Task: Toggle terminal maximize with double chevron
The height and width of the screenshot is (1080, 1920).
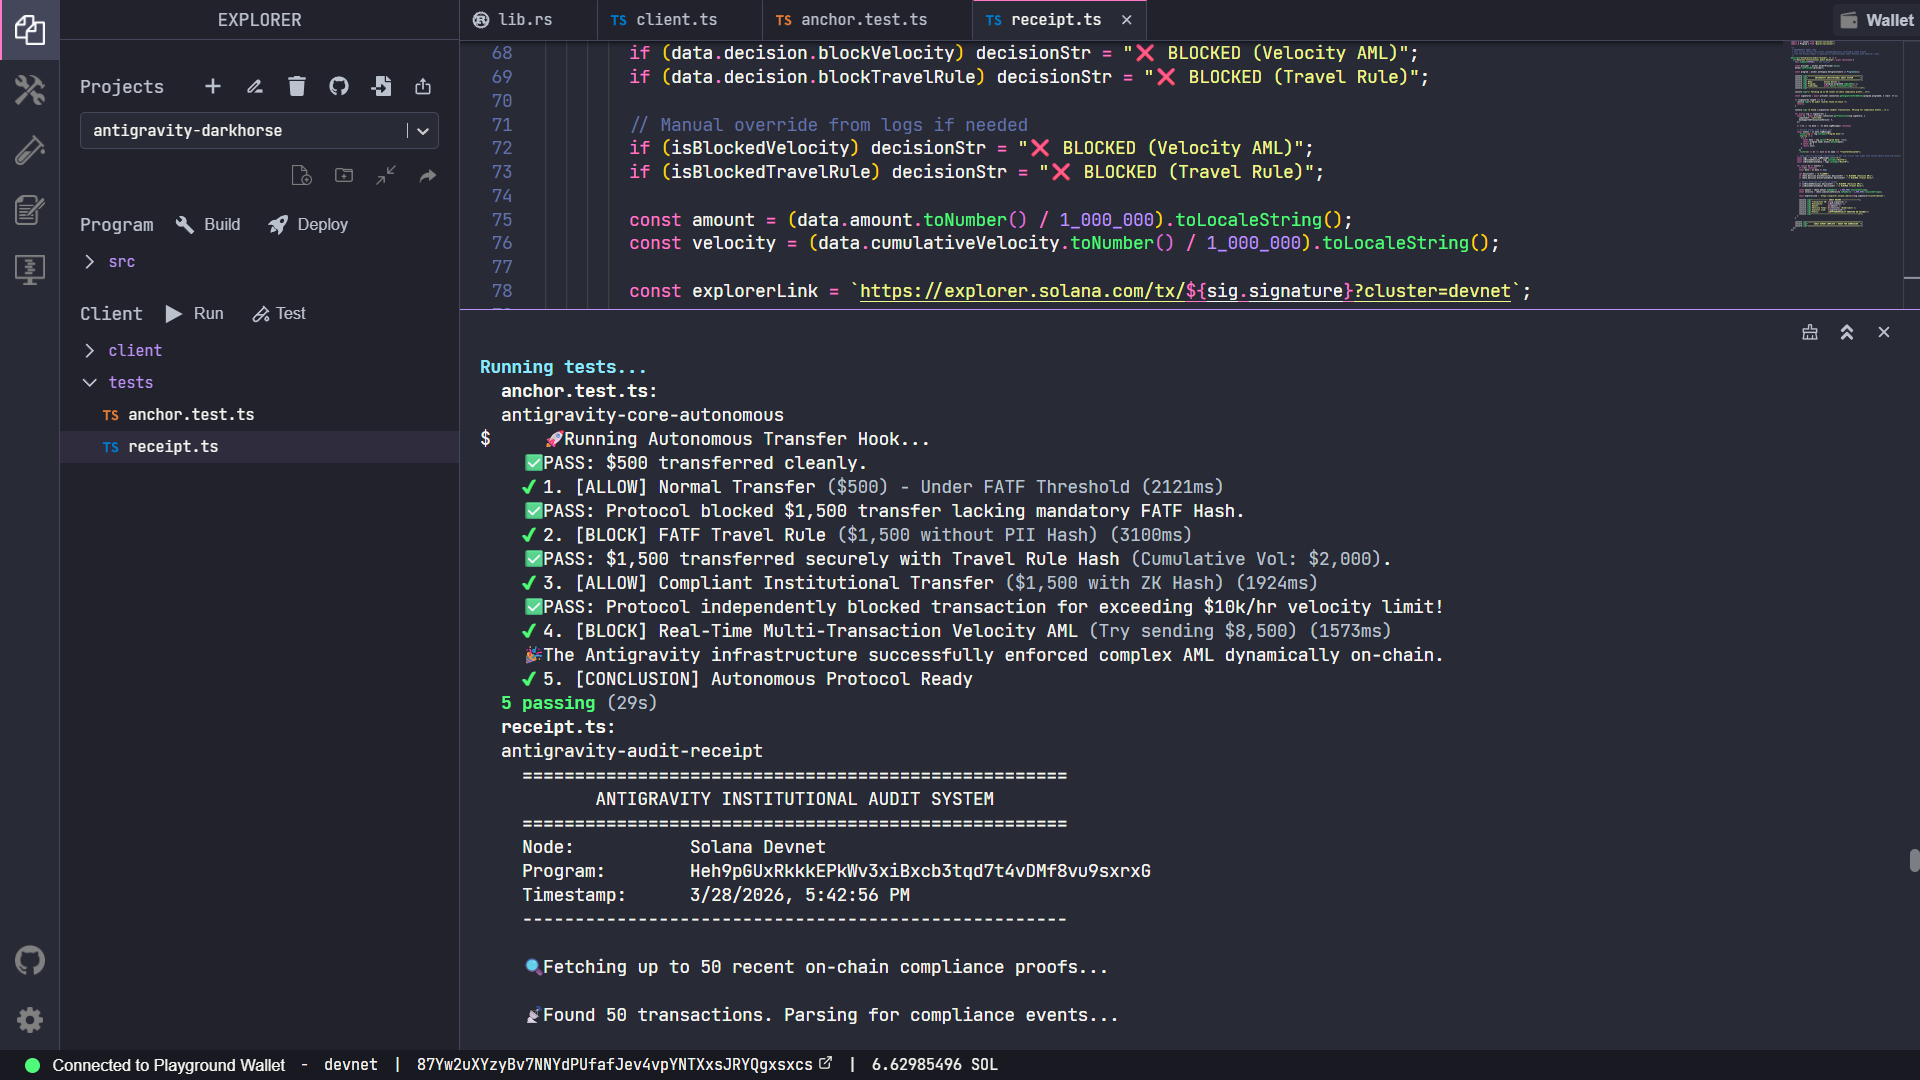Action: (x=1847, y=332)
